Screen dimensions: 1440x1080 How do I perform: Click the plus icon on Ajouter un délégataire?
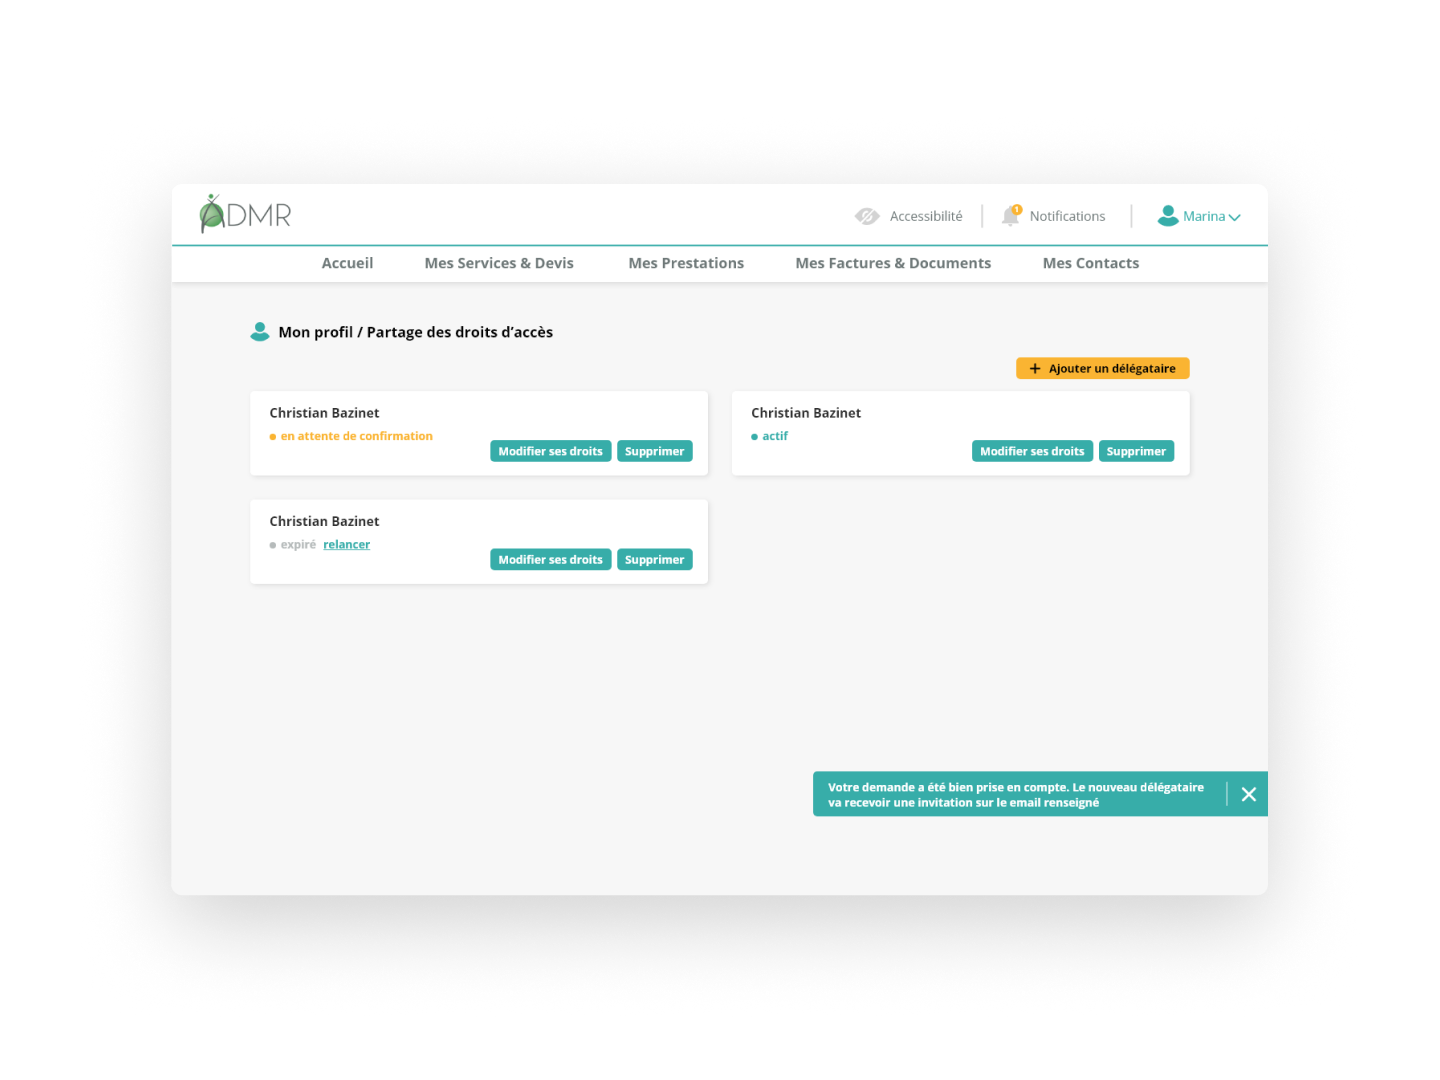click(x=1035, y=368)
